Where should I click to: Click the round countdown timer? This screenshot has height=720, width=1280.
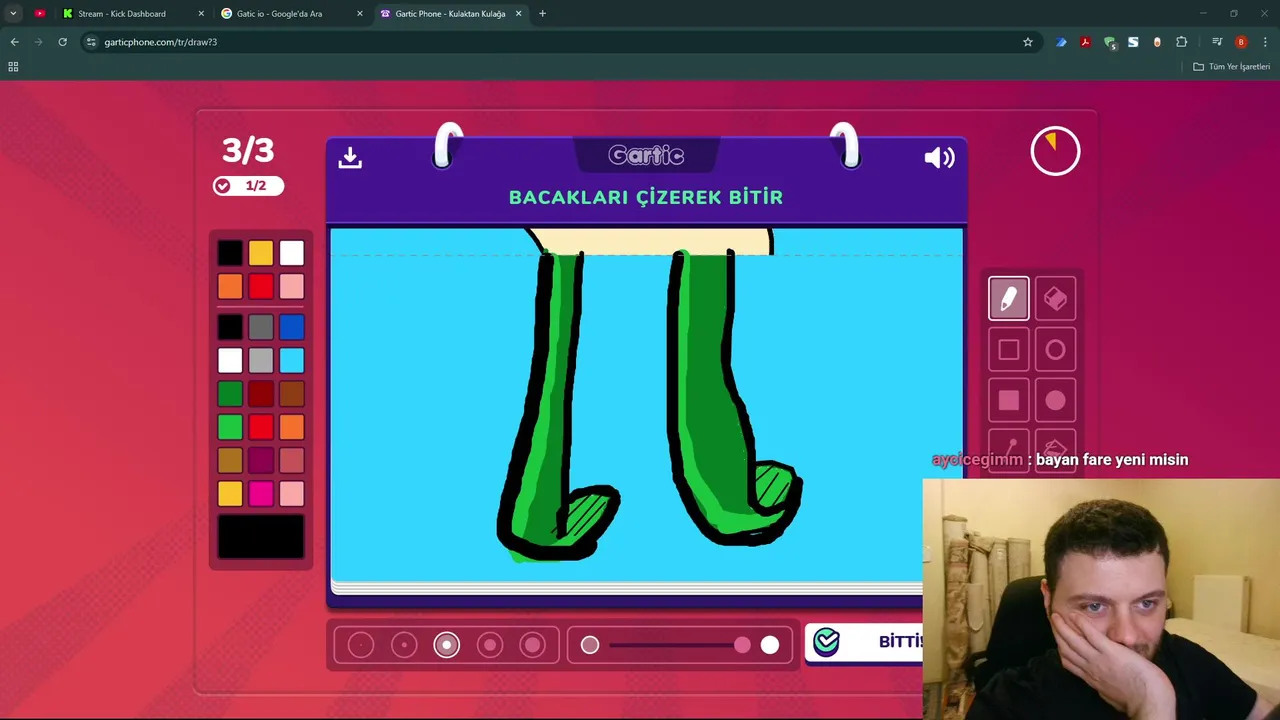1055,151
